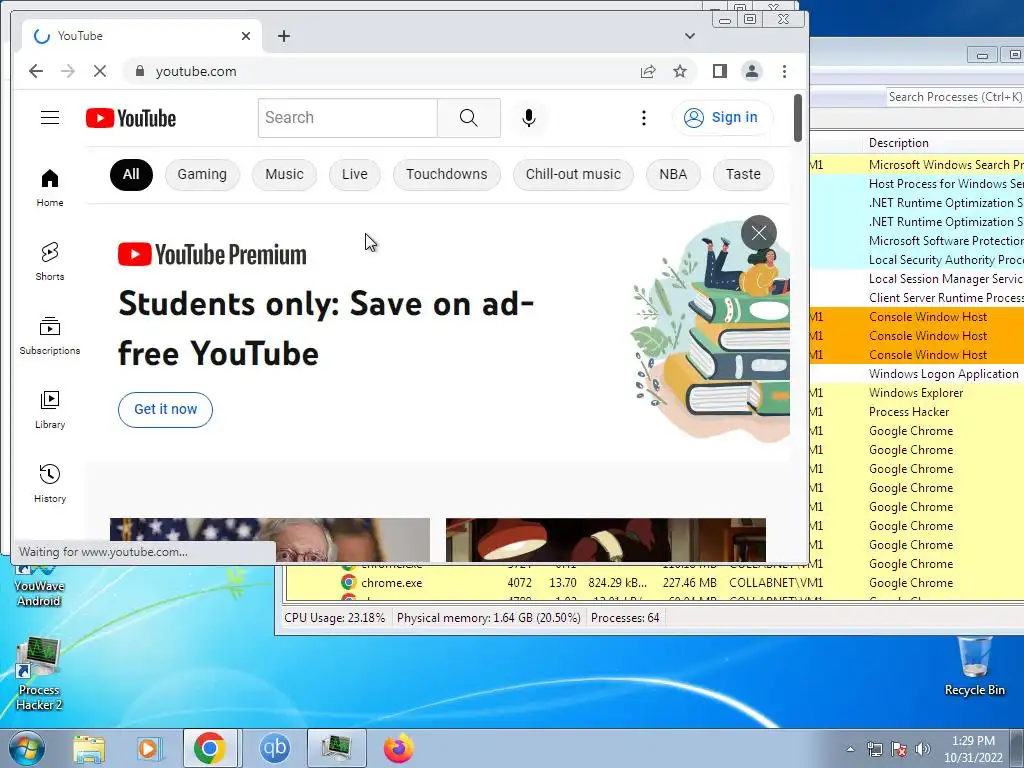This screenshot has height=768, width=1024.
Task: Open the YouTube hamburger guide menu
Action: pyautogui.click(x=50, y=118)
